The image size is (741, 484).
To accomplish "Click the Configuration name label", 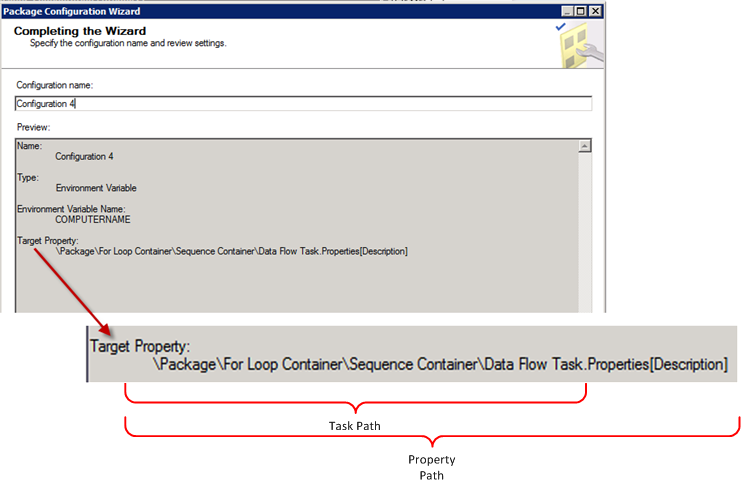I will (55, 85).
